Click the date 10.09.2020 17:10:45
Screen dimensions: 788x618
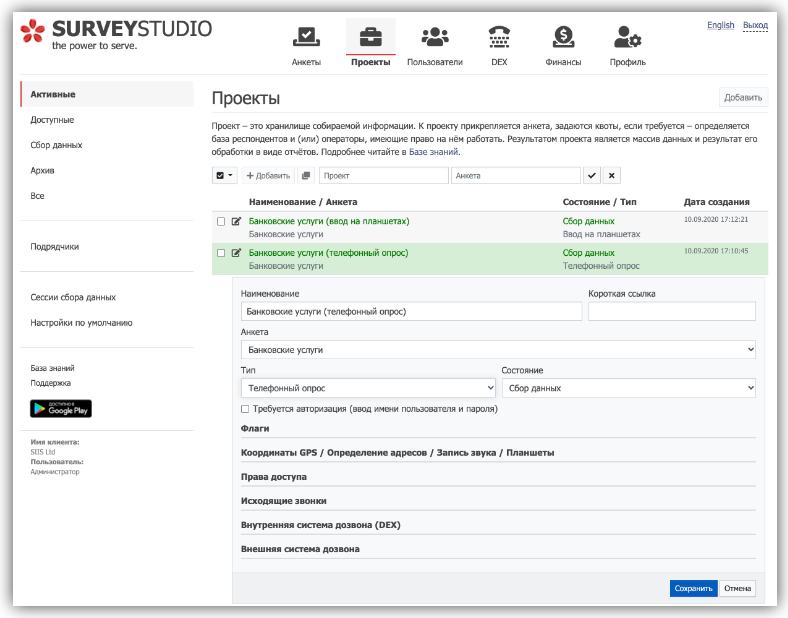[716, 251]
